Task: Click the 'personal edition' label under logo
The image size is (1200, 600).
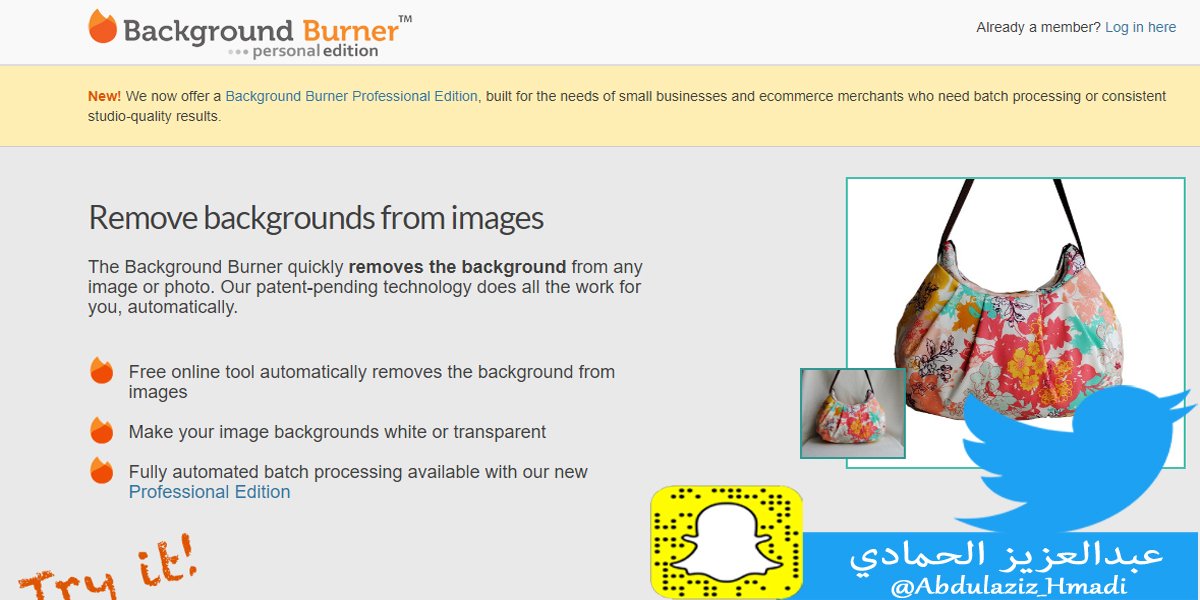Action: pos(314,51)
